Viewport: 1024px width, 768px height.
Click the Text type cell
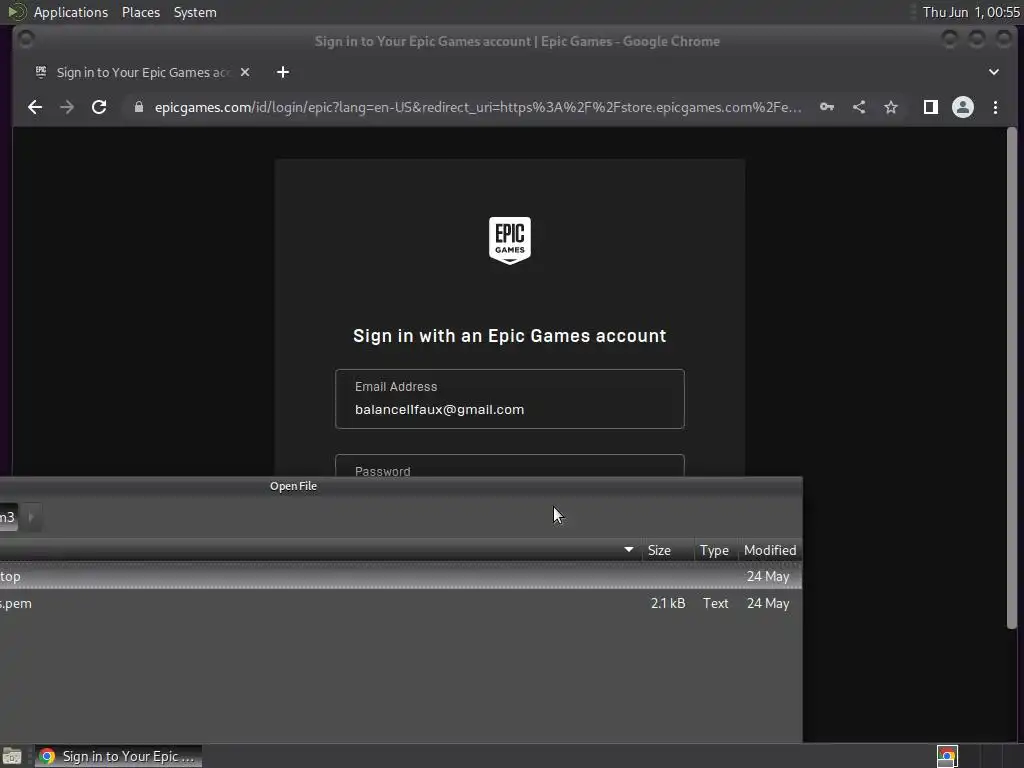[716, 603]
